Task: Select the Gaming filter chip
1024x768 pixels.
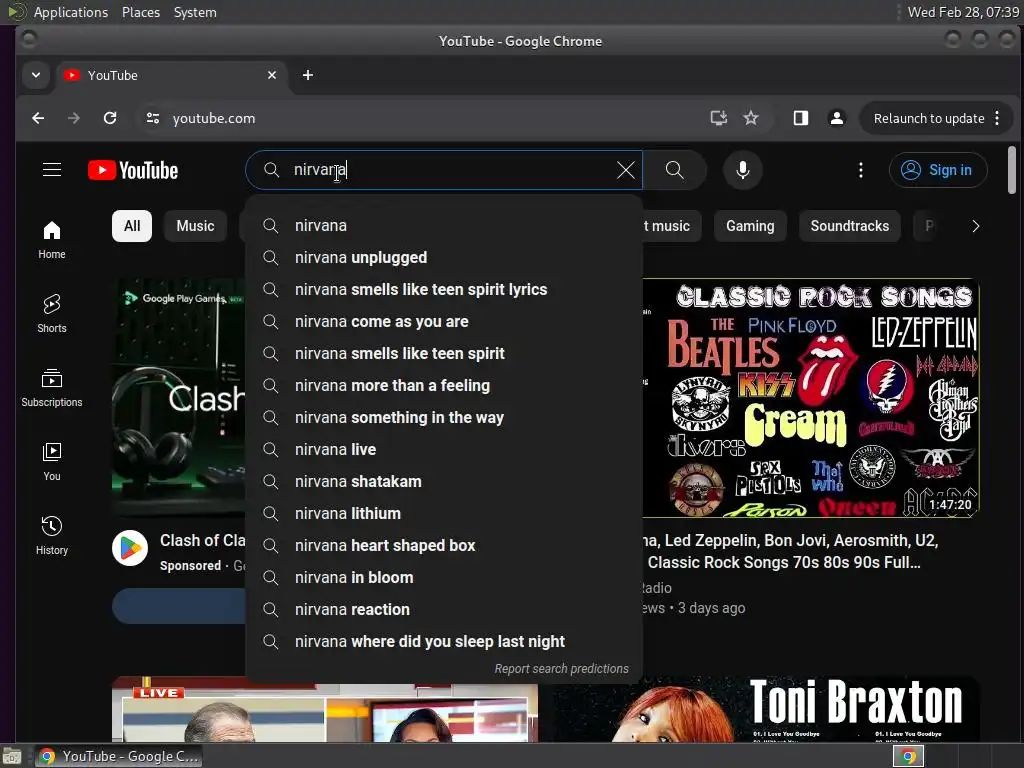Action: click(750, 226)
